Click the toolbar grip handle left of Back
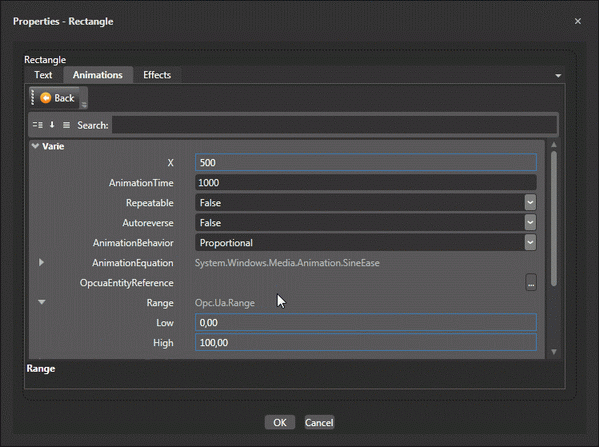Image resolution: width=599 pixels, height=447 pixels. [32, 97]
